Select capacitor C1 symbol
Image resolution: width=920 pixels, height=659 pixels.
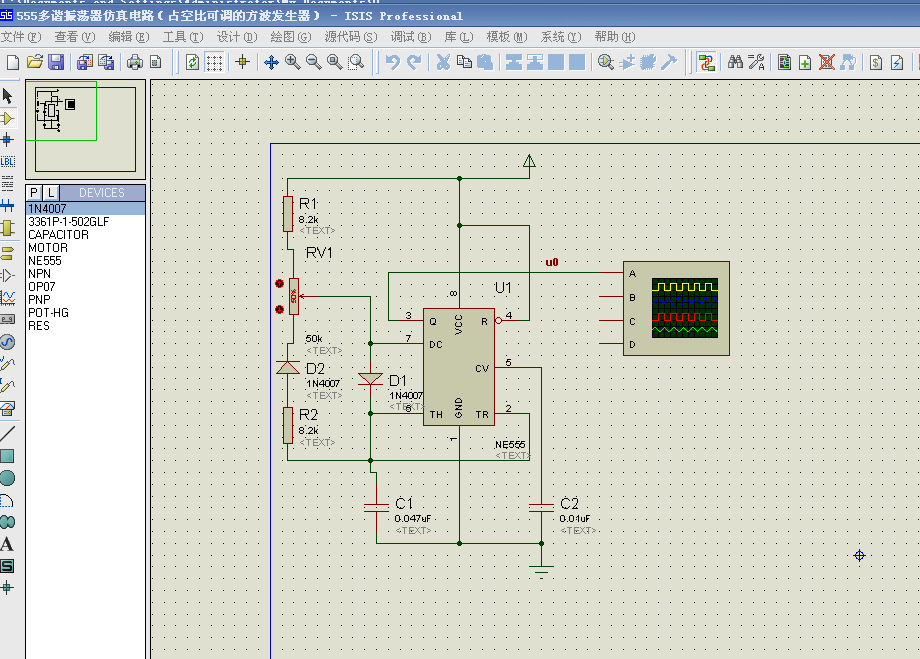(376, 508)
